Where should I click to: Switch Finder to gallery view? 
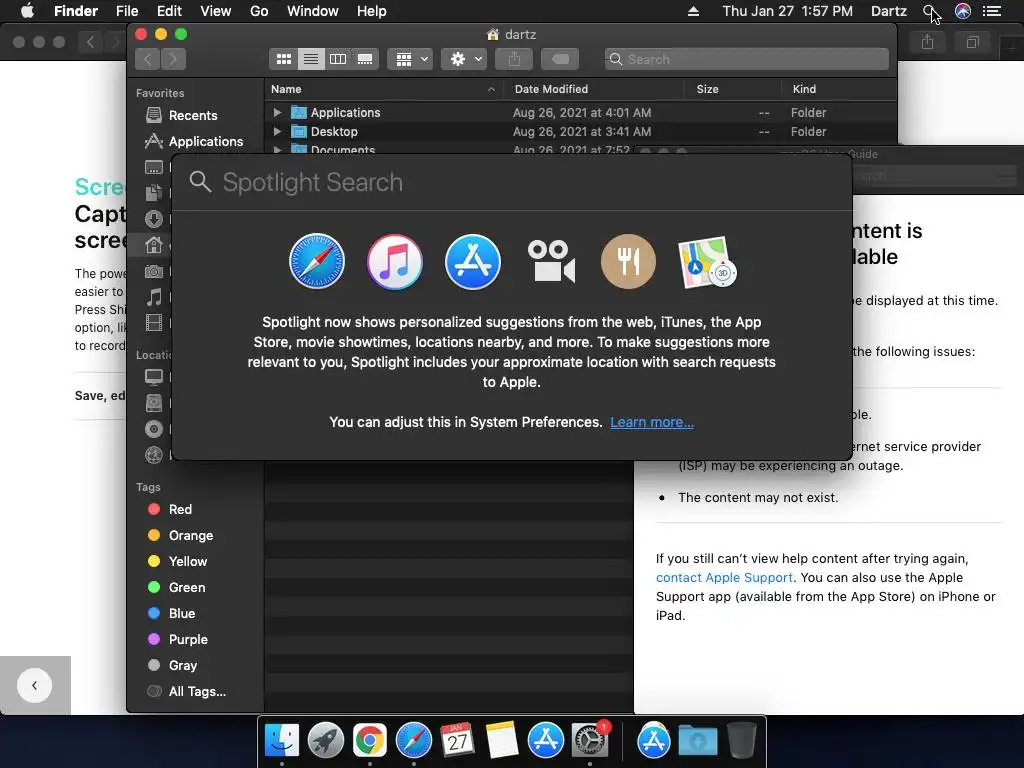click(x=365, y=59)
